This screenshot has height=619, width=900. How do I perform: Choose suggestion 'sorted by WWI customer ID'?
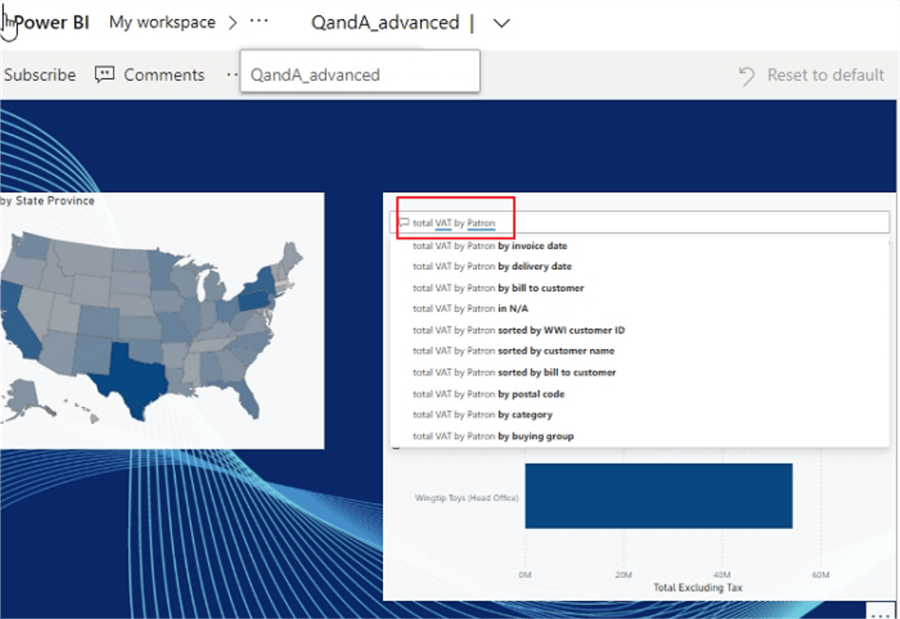tap(640, 330)
